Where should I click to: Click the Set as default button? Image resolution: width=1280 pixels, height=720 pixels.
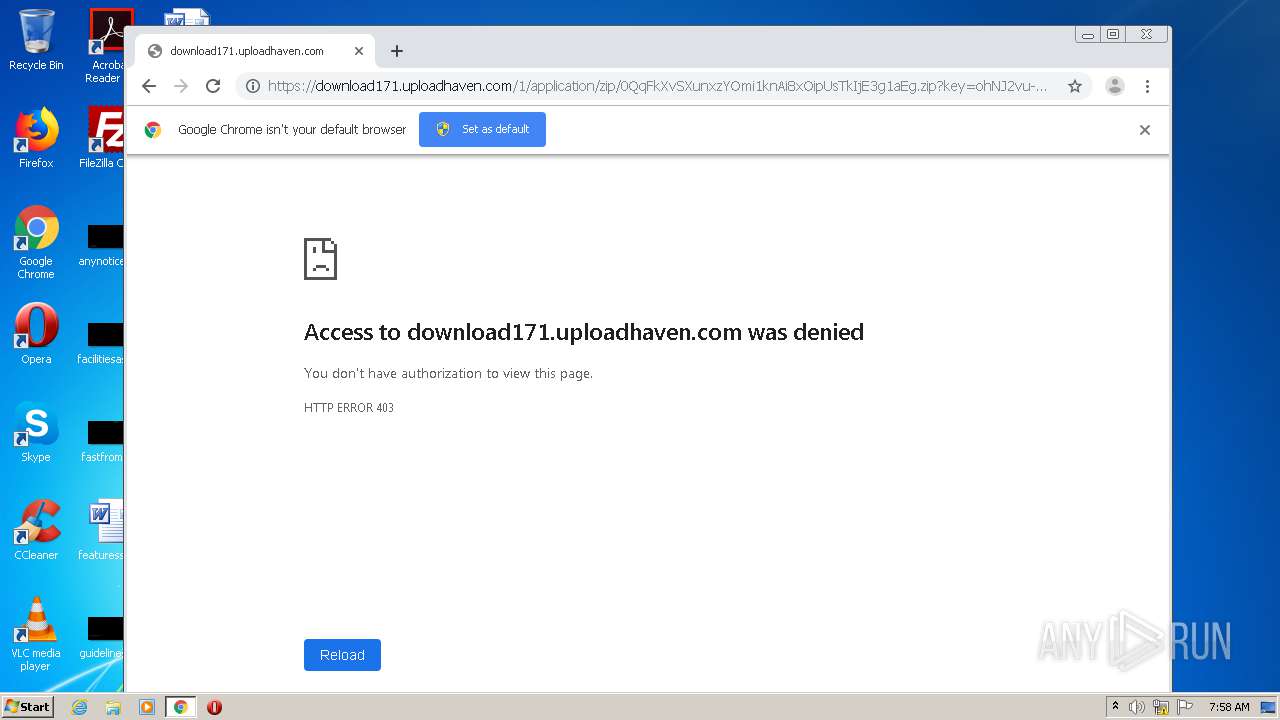(x=482, y=129)
